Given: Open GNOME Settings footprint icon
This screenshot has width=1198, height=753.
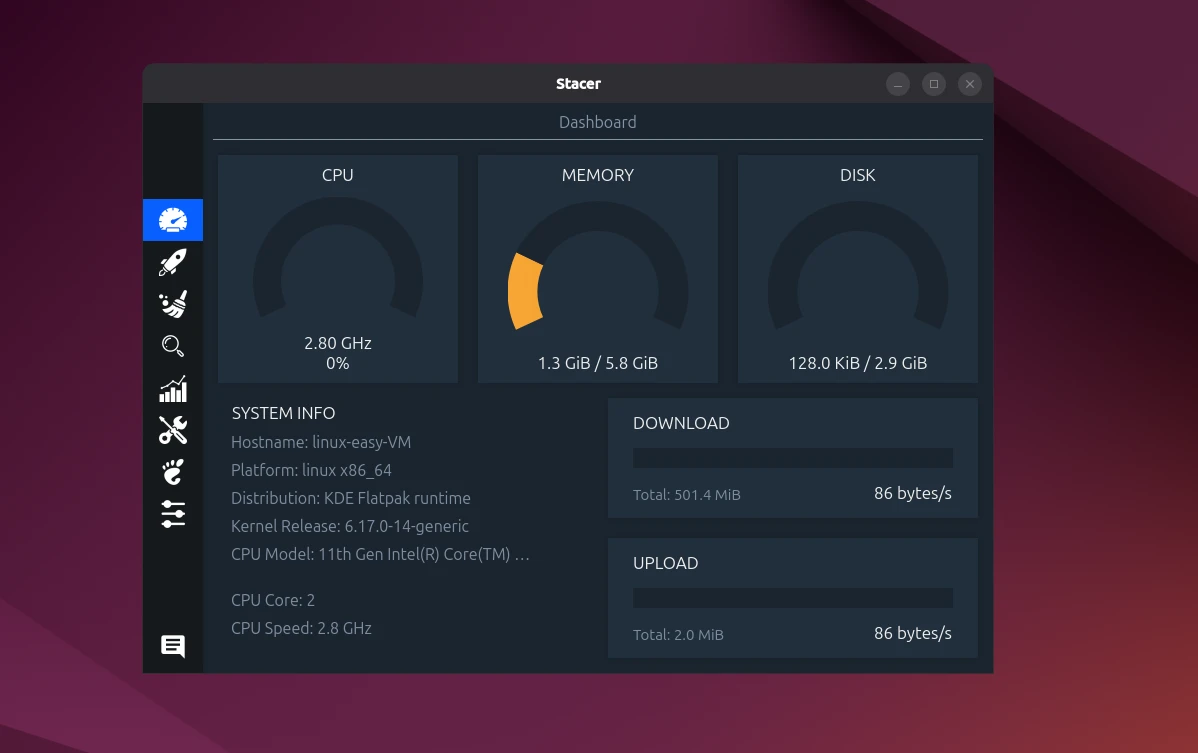Looking at the screenshot, I should [173, 472].
